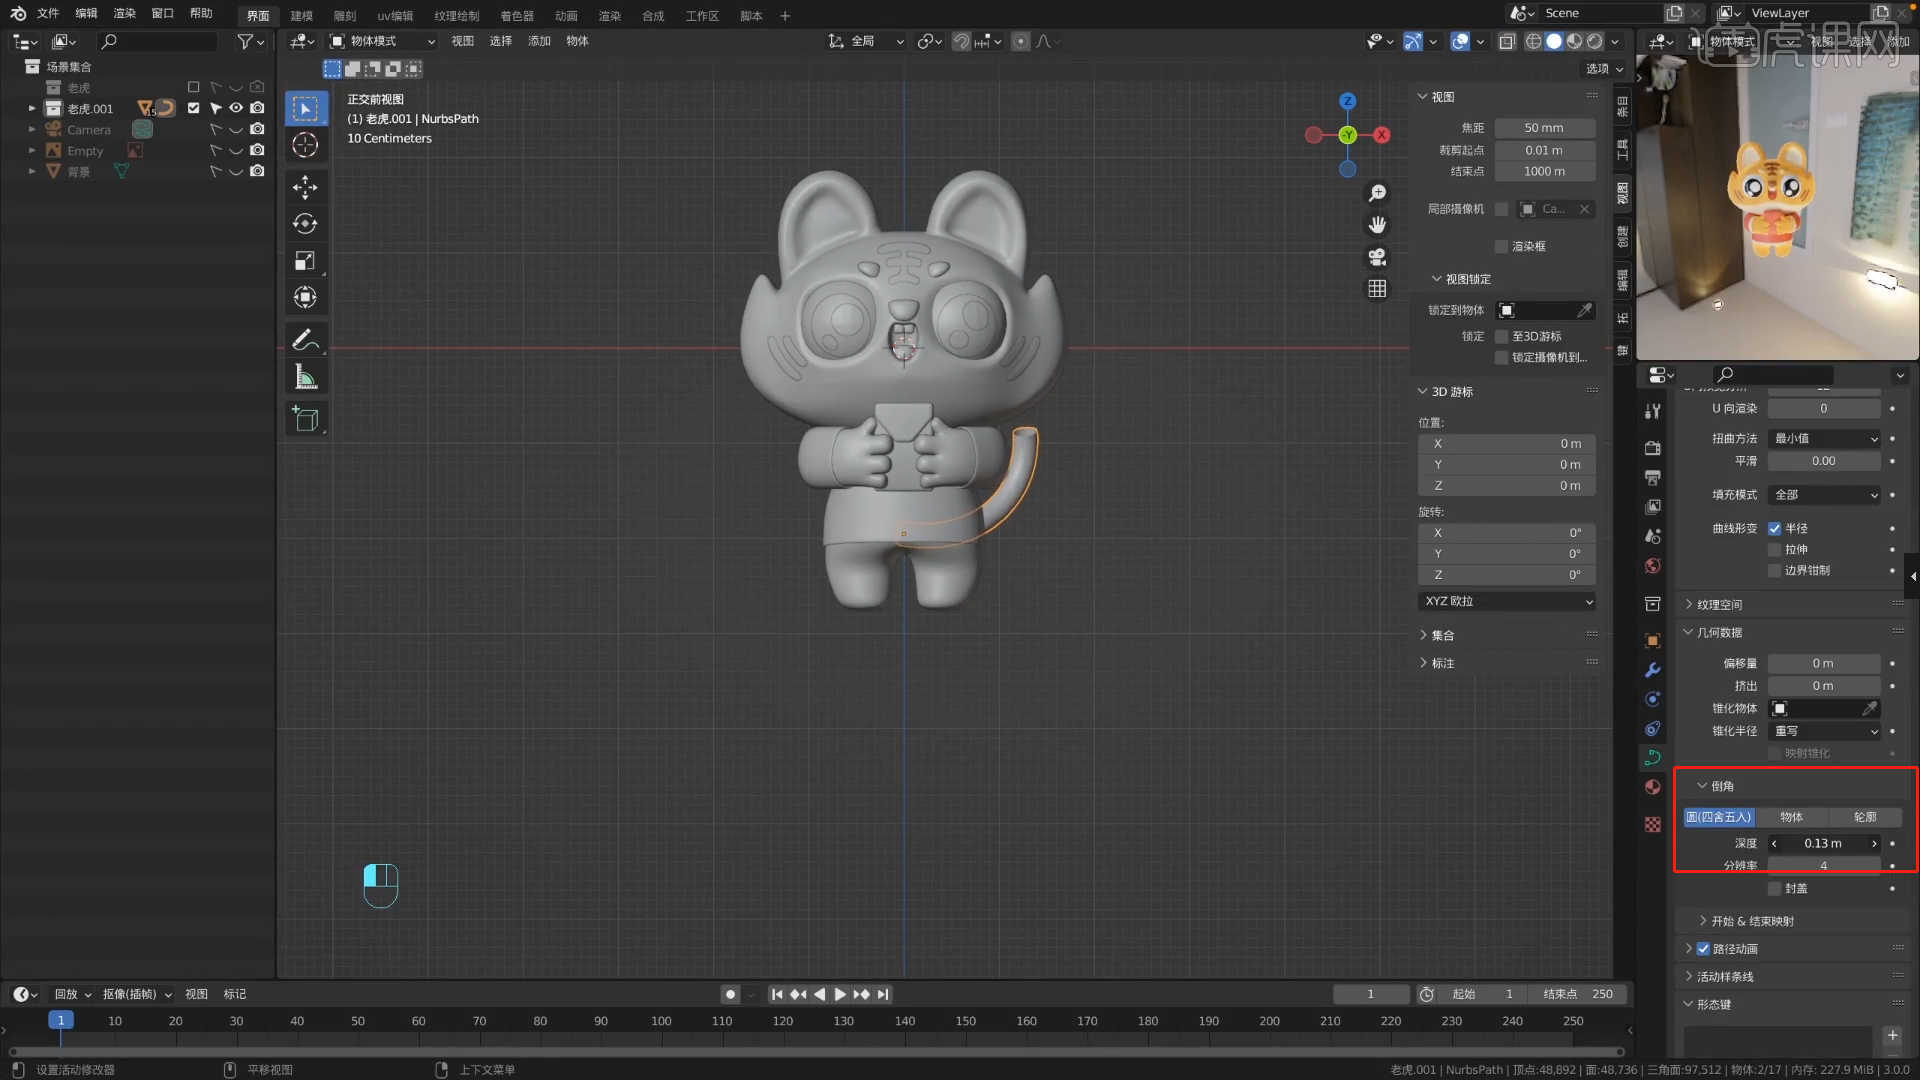
Task: Open the 文件 menu
Action: click(48, 13)
